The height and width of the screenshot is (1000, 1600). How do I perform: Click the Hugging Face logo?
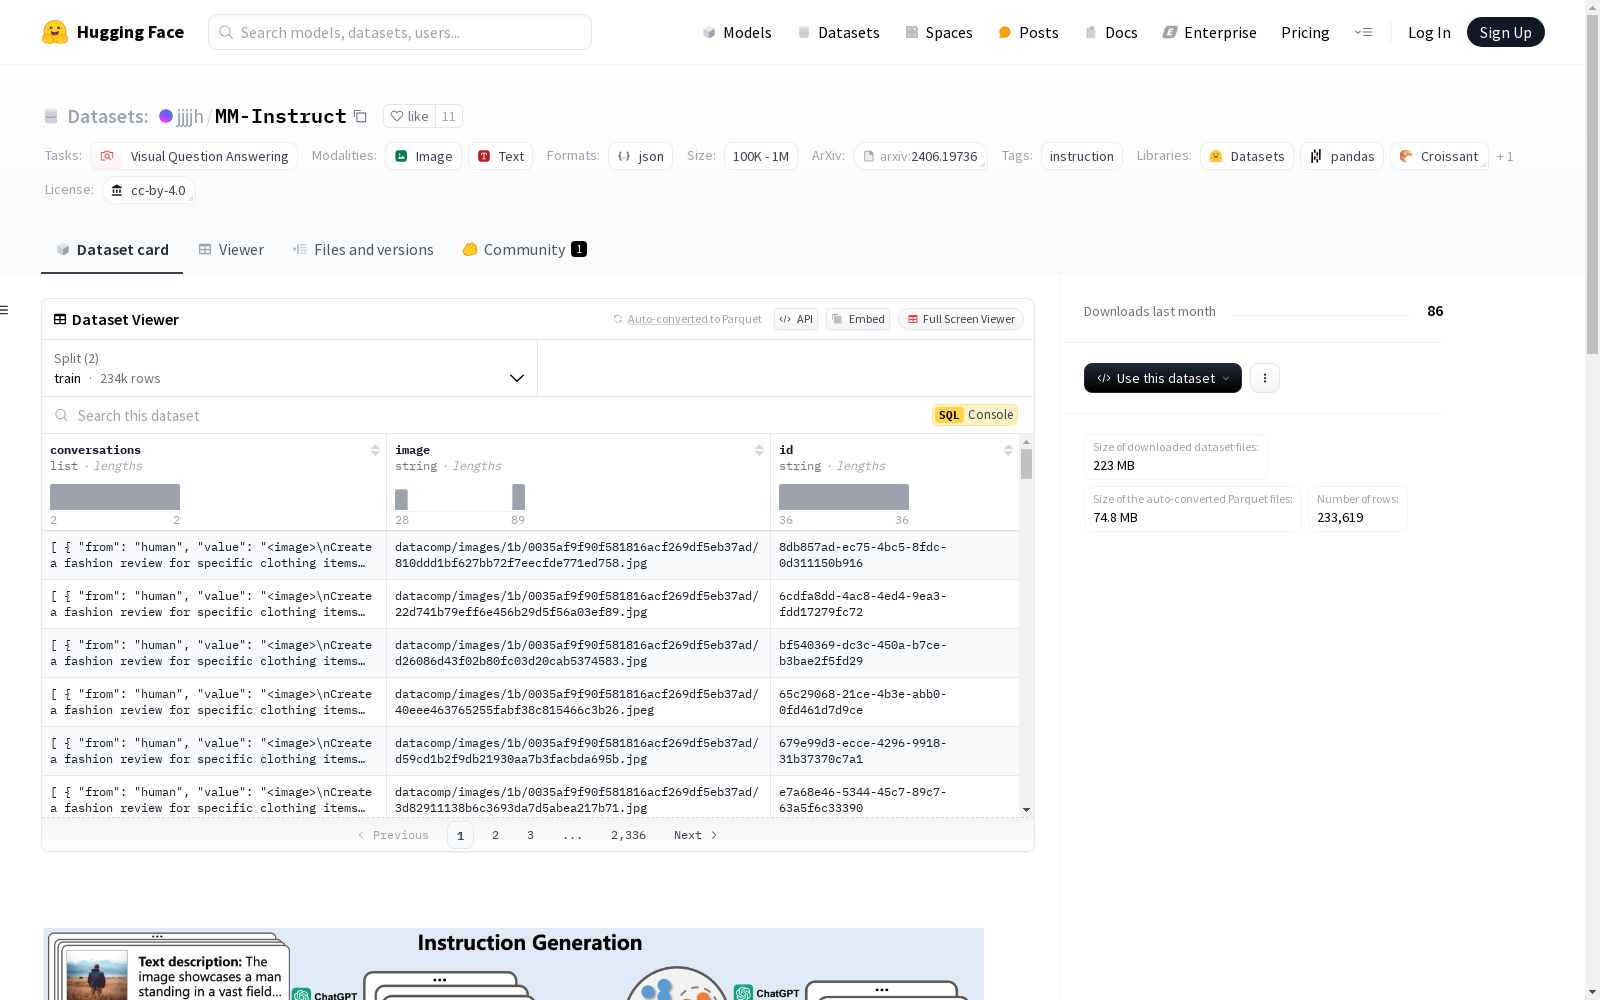(x=113, y=32)
